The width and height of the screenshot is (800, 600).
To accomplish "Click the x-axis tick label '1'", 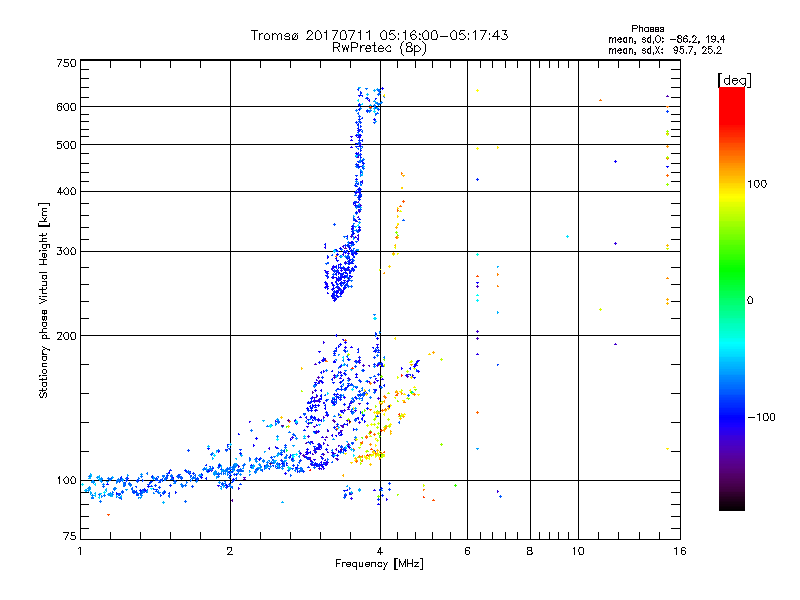I will (80, 551).
